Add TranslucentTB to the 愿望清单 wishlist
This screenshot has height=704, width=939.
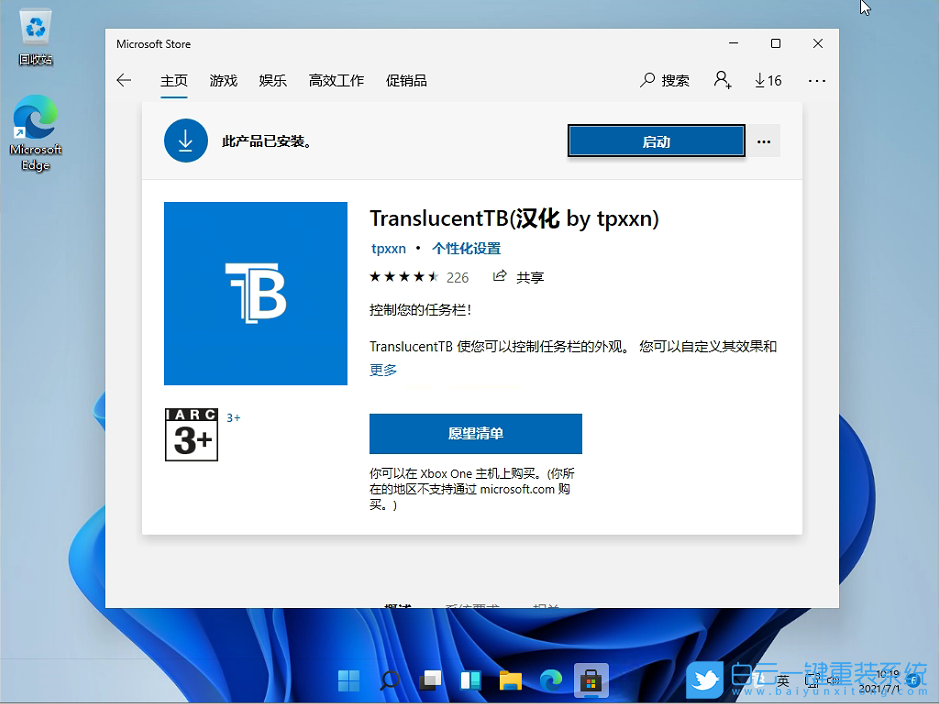point(475,433)
